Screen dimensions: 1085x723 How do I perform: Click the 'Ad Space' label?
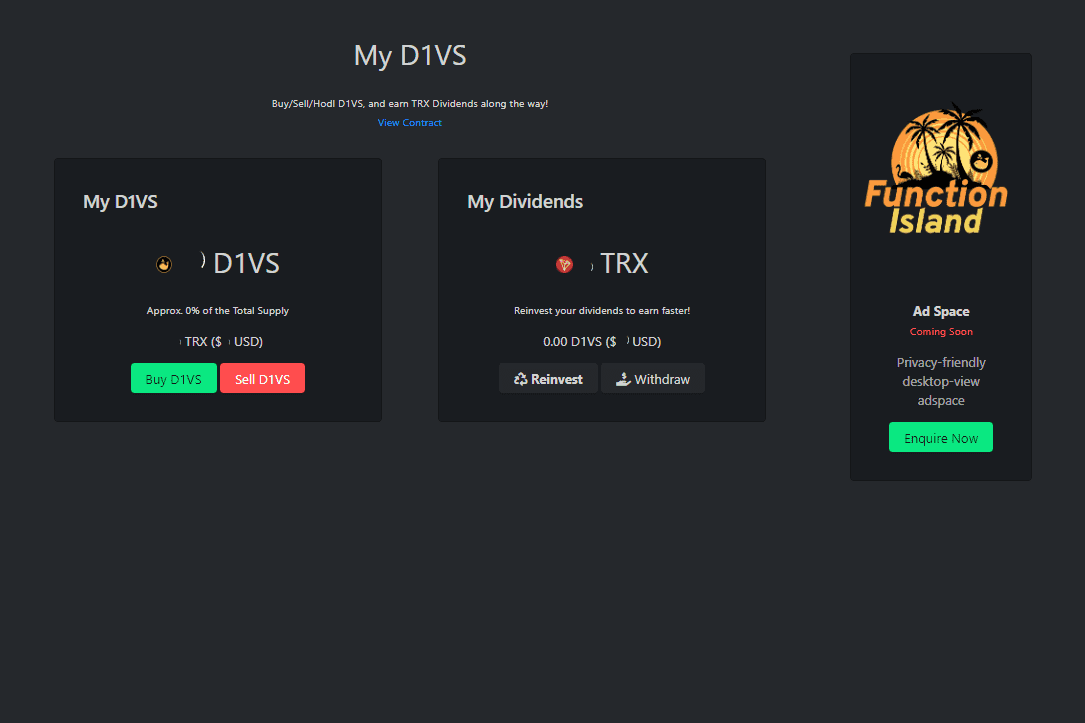click(940, 311)
